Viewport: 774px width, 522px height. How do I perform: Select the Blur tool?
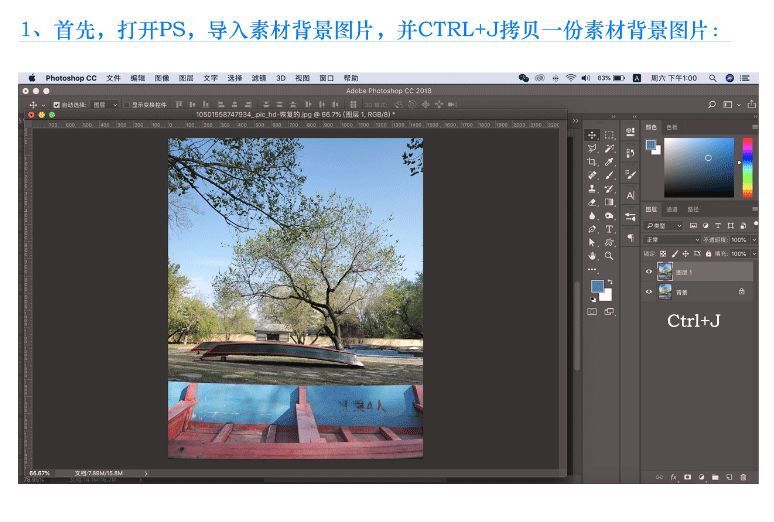(x=592, y=216)
